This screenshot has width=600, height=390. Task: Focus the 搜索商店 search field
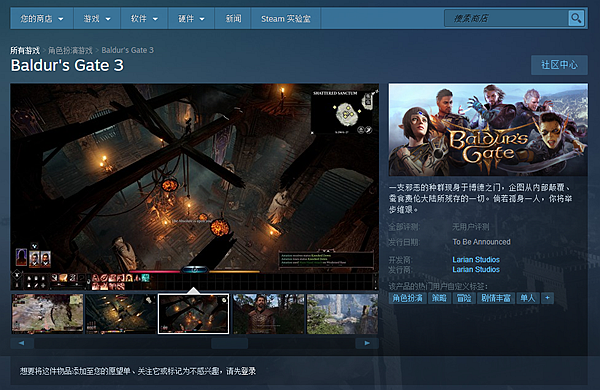(506, 18)
